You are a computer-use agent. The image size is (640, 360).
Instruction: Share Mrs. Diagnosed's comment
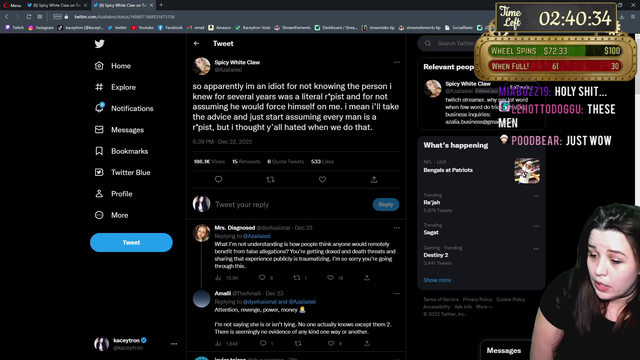[x=367, y=278]
